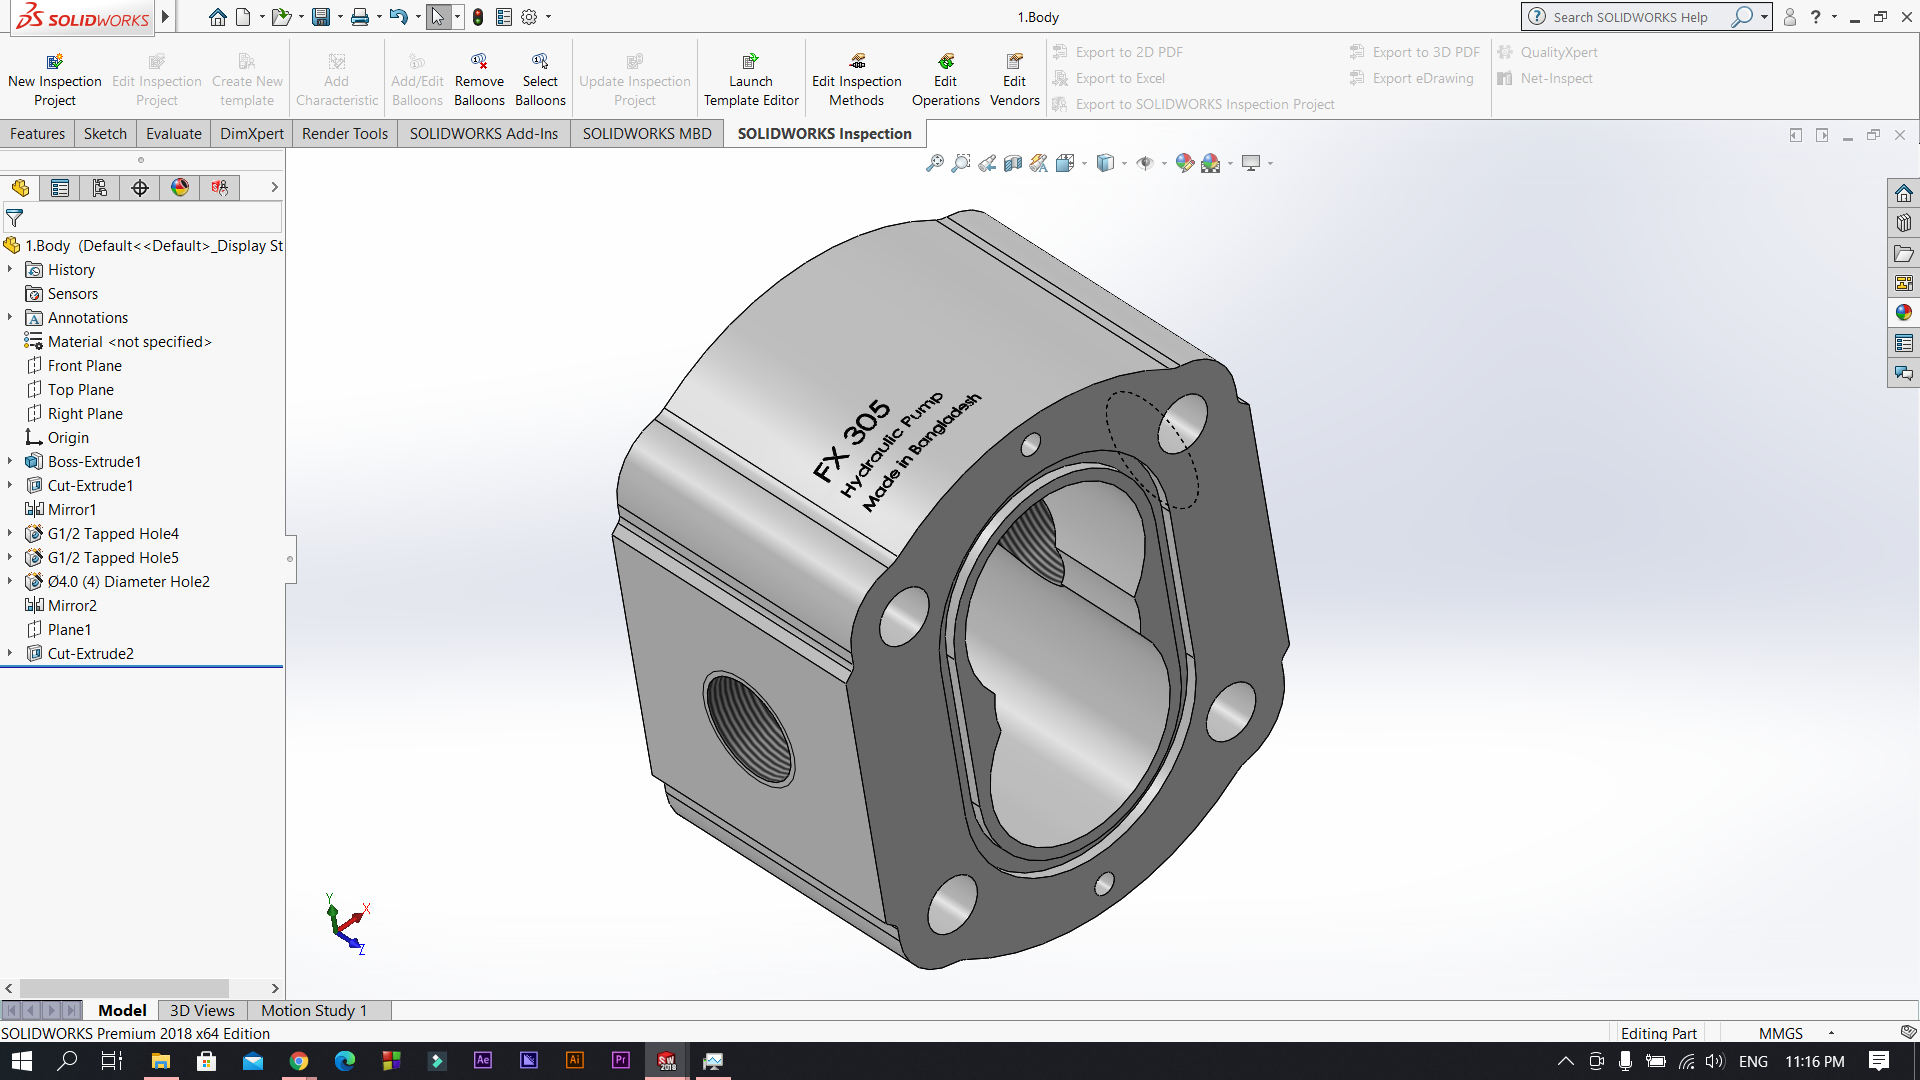Switch to the SOLIDWORKS MBD tab
1920x1080 pixels.
tap(647, 133)
